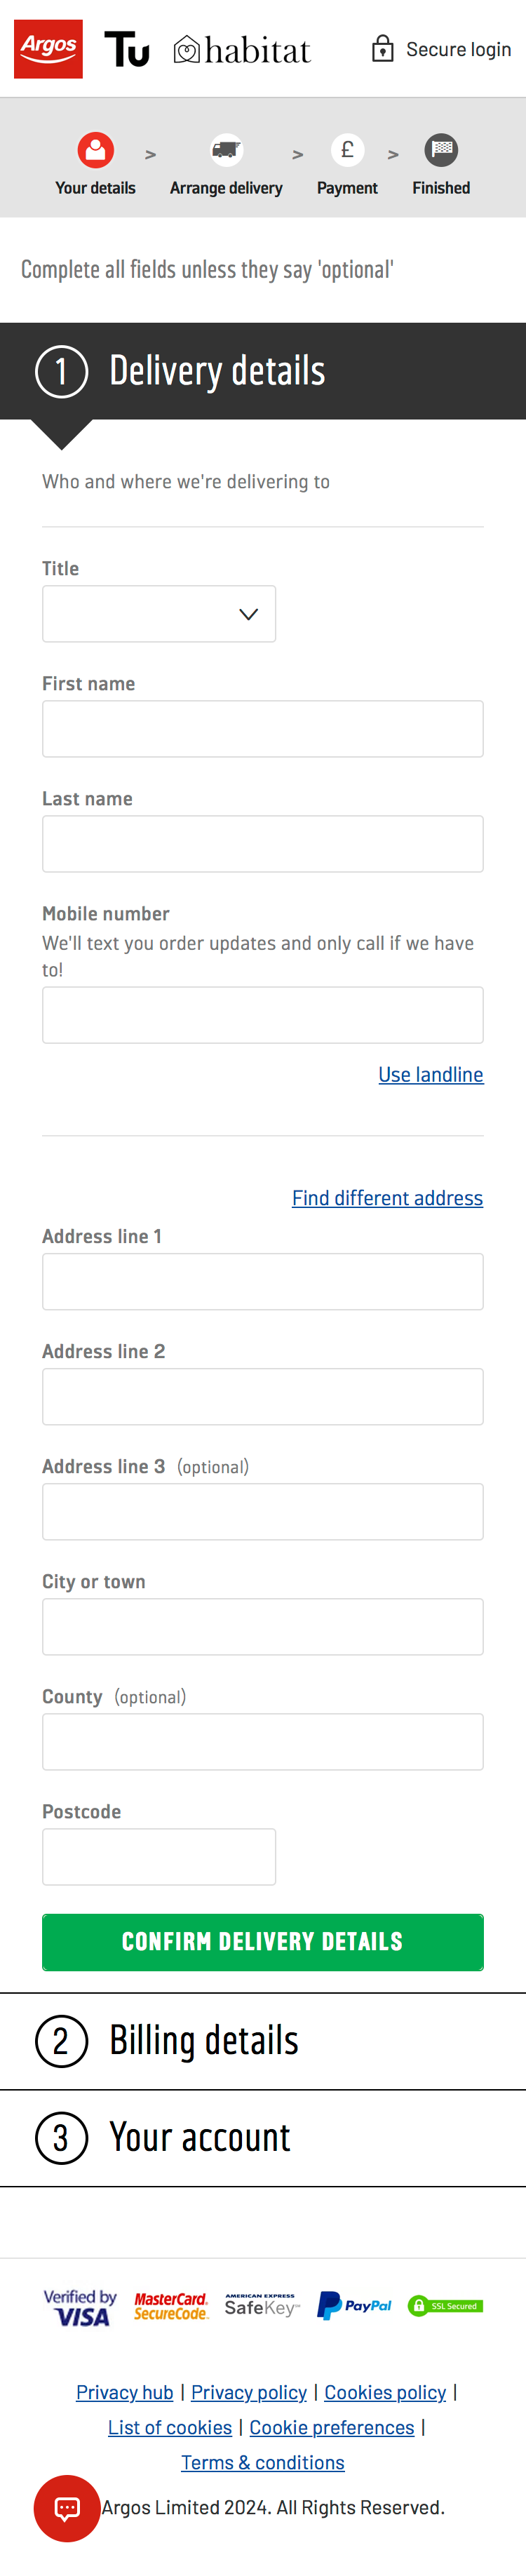Click Confirm delivery details
This screenshot has width=526, height=2576.
coord(262,1941)
